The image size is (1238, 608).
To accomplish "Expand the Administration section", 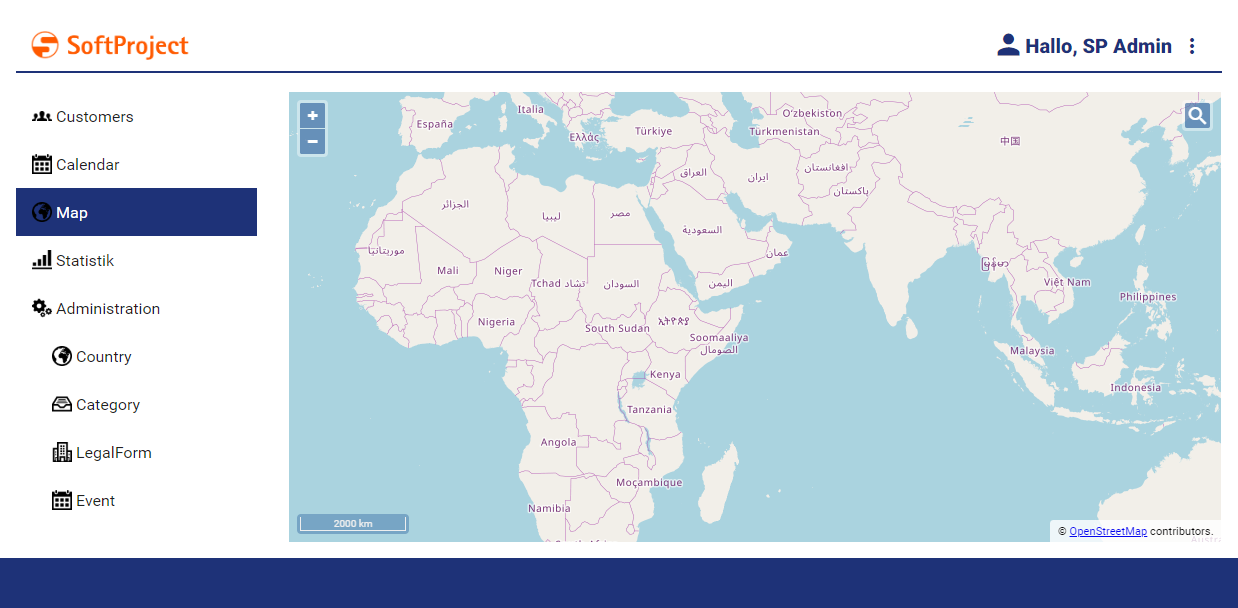I will coord(107,309).
